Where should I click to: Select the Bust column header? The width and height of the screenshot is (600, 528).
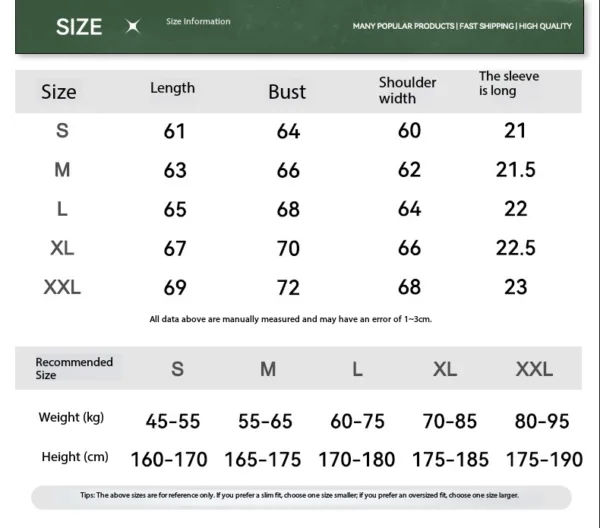(287, 92)
